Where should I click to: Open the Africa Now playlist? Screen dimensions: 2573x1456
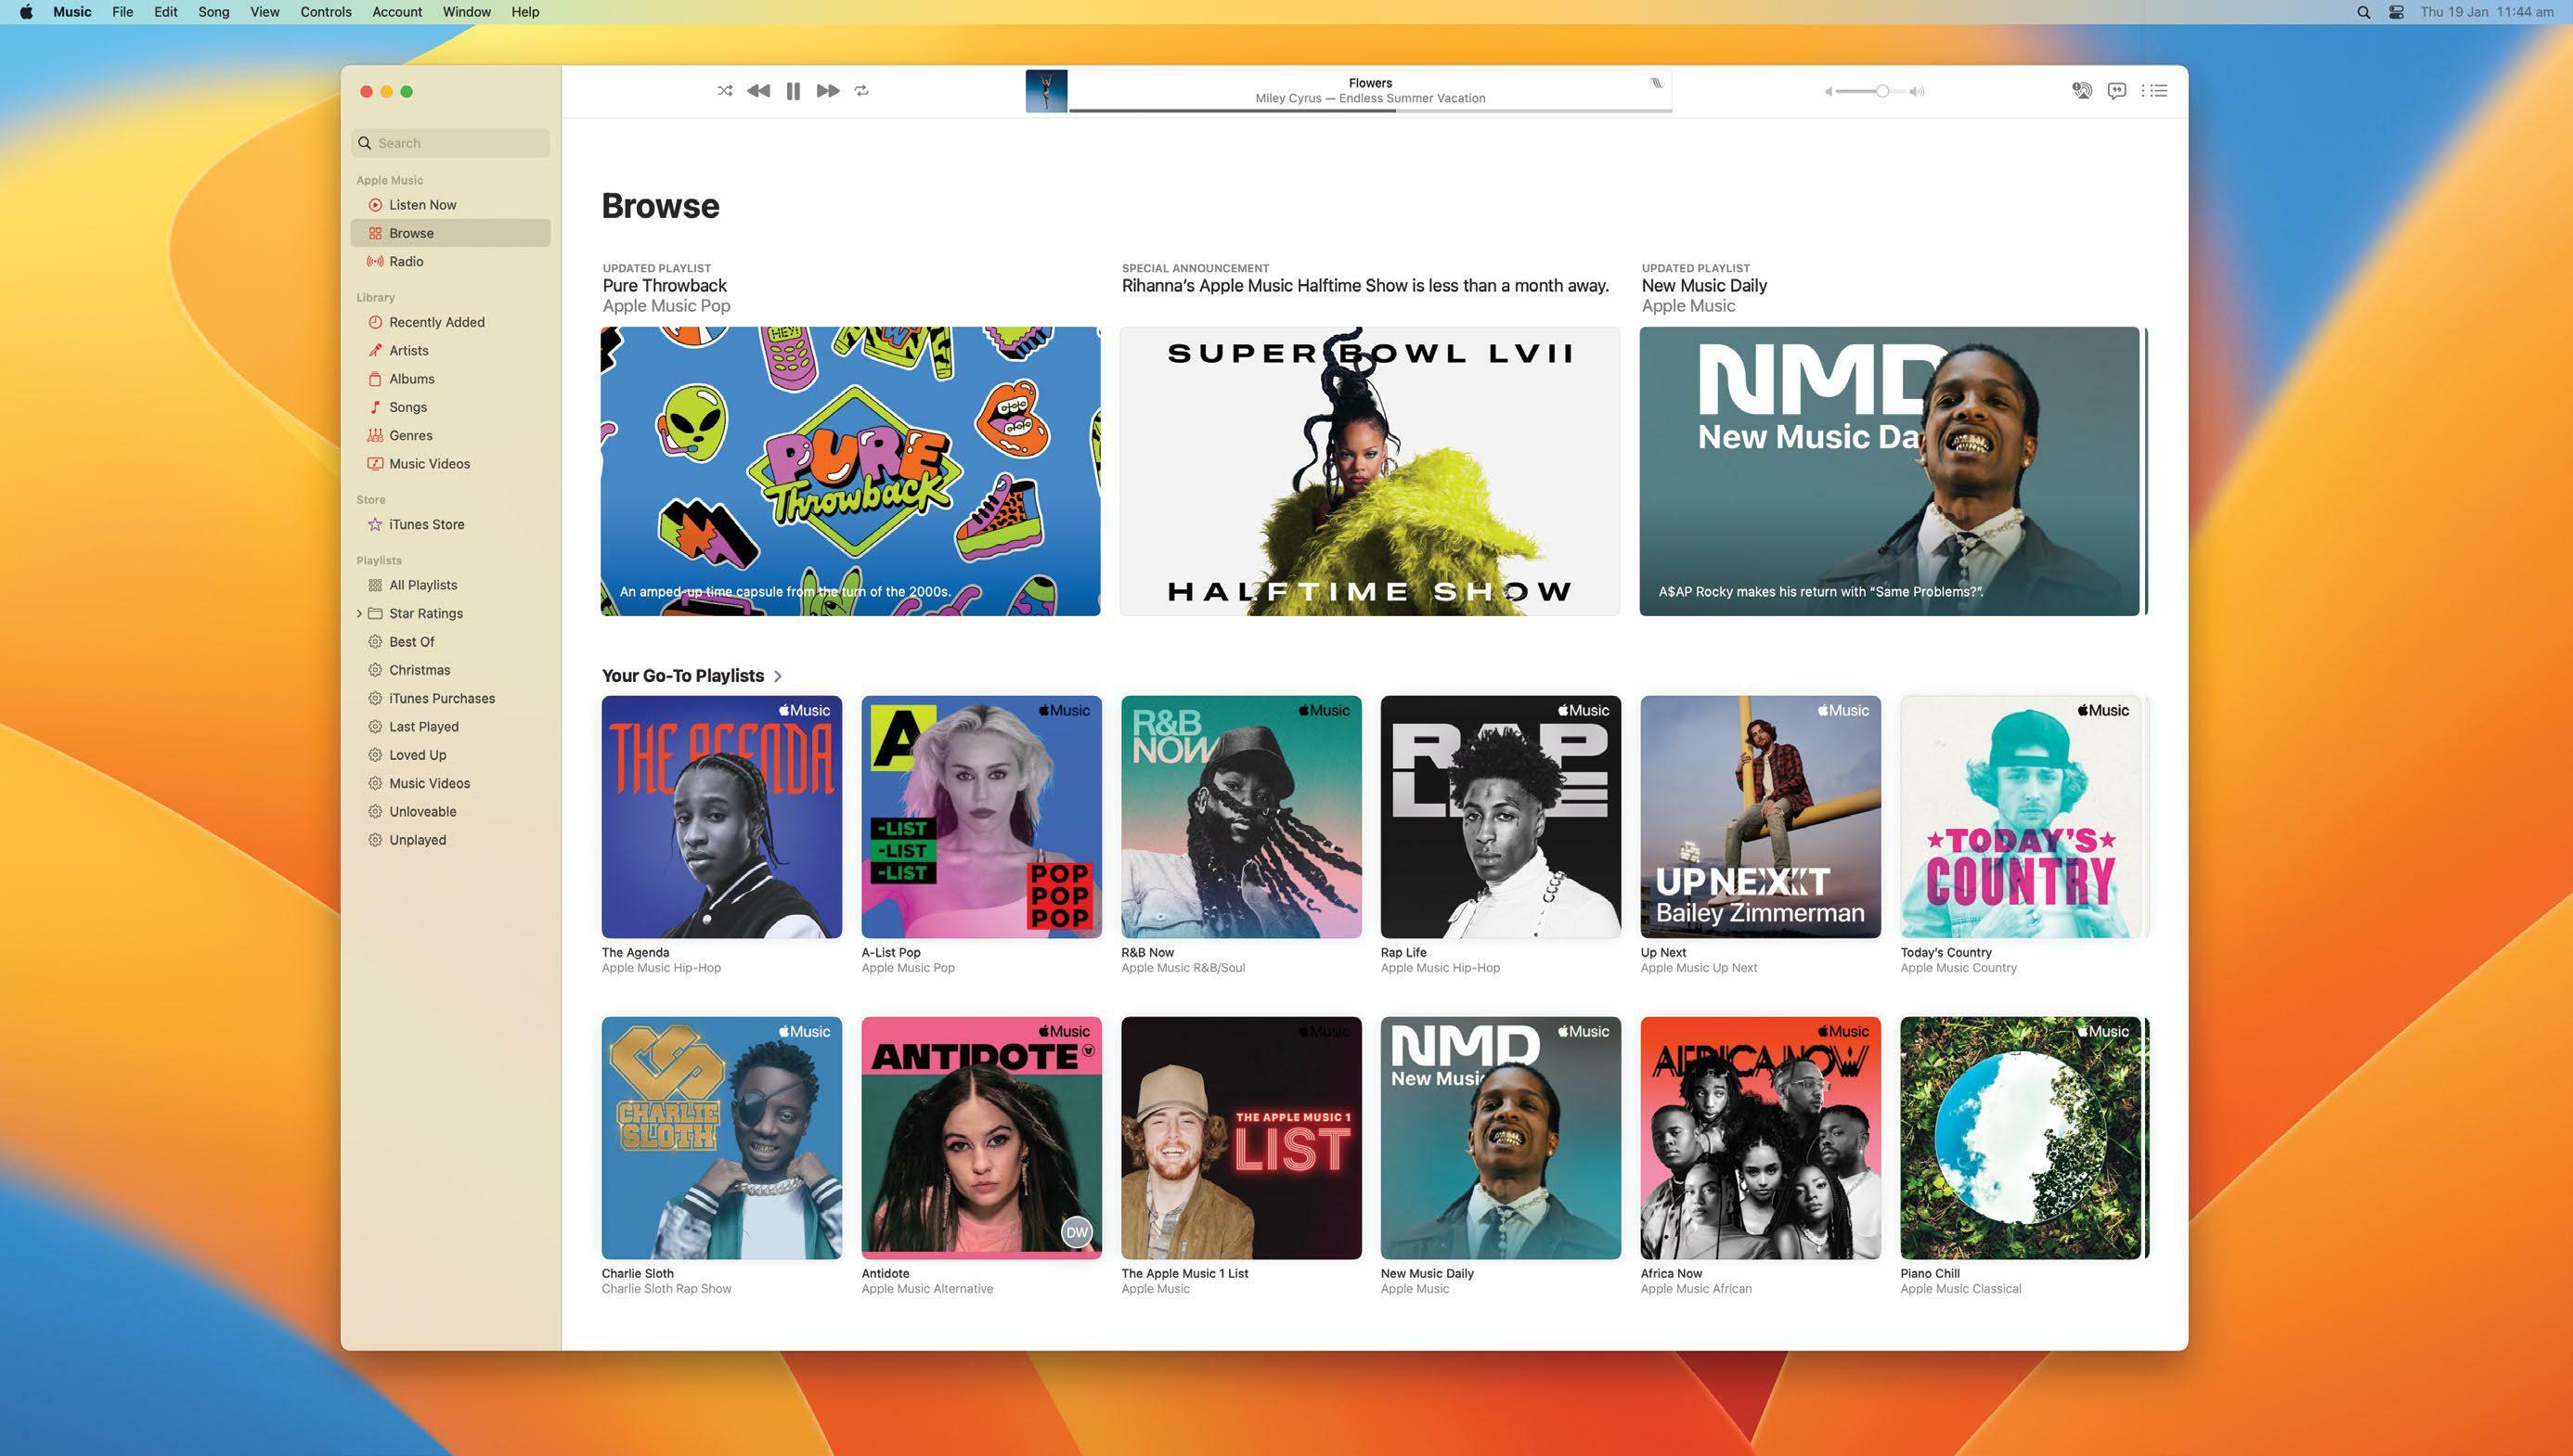coord(1760,1138)
